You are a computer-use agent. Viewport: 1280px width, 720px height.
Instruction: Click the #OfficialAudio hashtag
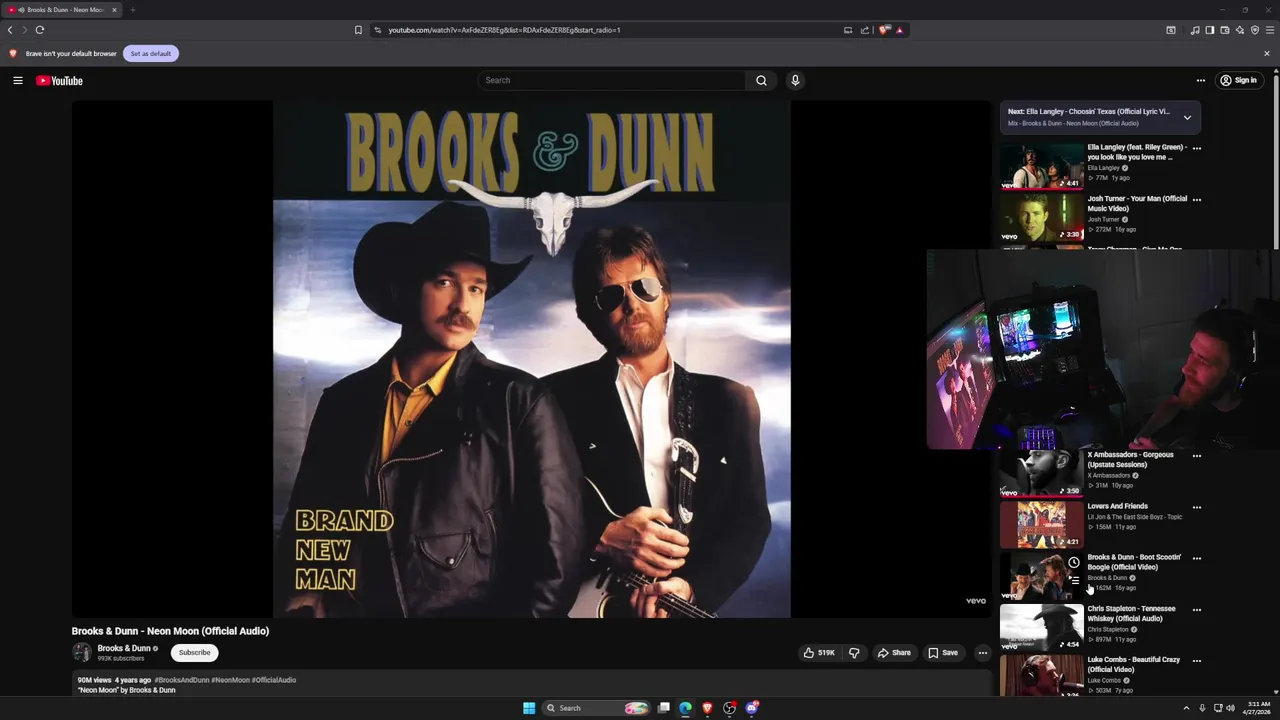[274, 680]
